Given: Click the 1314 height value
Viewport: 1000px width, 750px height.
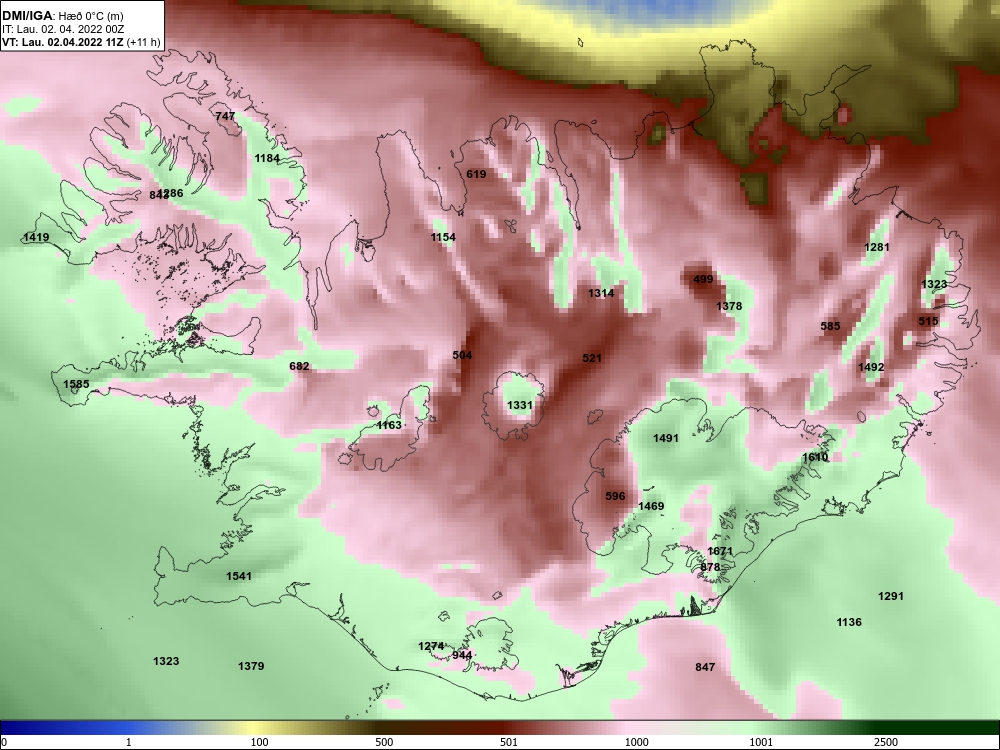Looking at the screenshot, I should point(601,293).
